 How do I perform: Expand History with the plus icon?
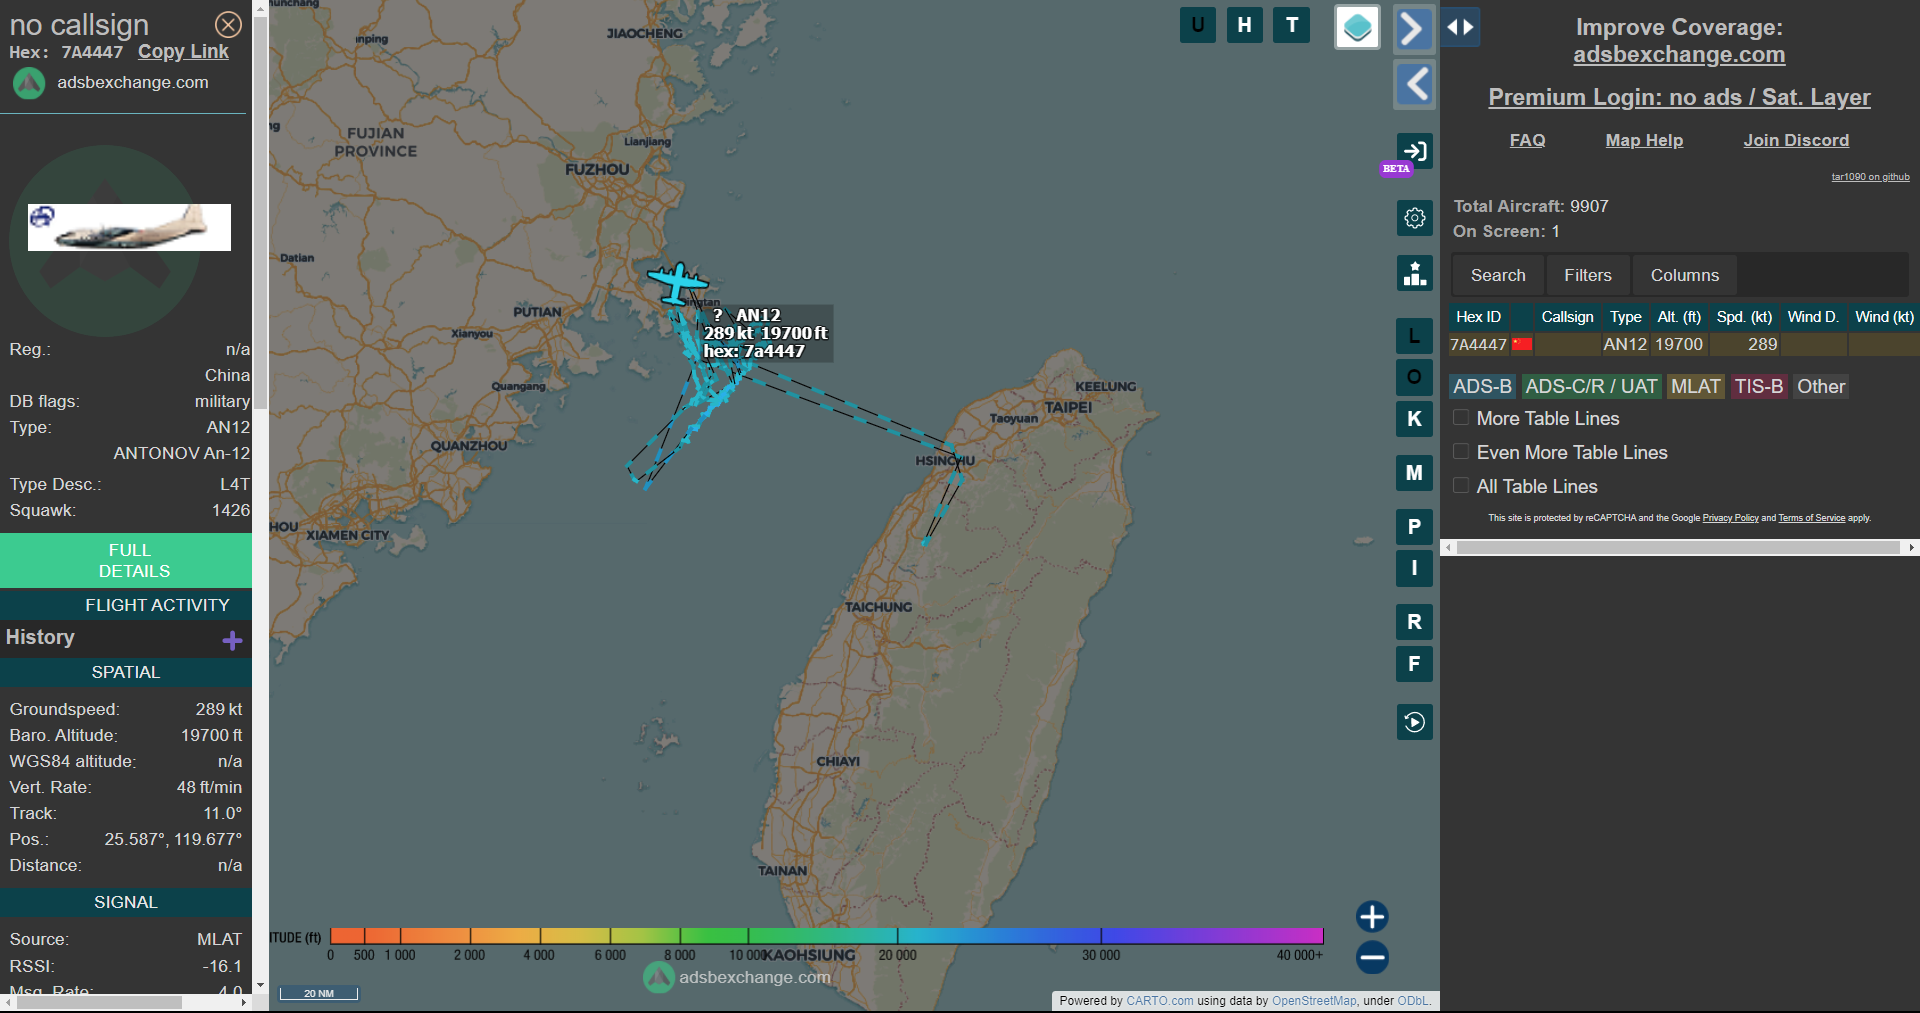[x=232, y=640]
